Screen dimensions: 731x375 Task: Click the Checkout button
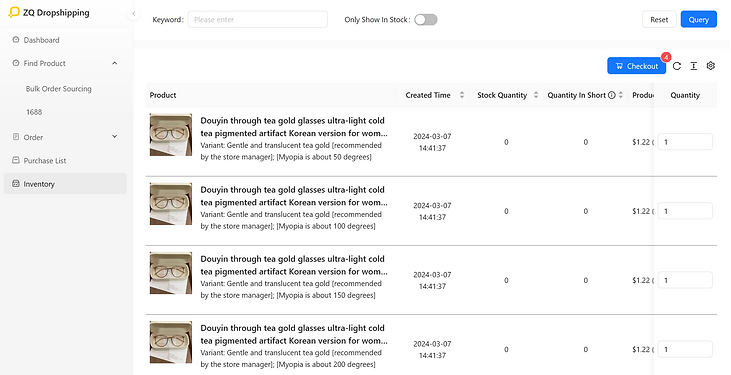click(x=636, y=66)
